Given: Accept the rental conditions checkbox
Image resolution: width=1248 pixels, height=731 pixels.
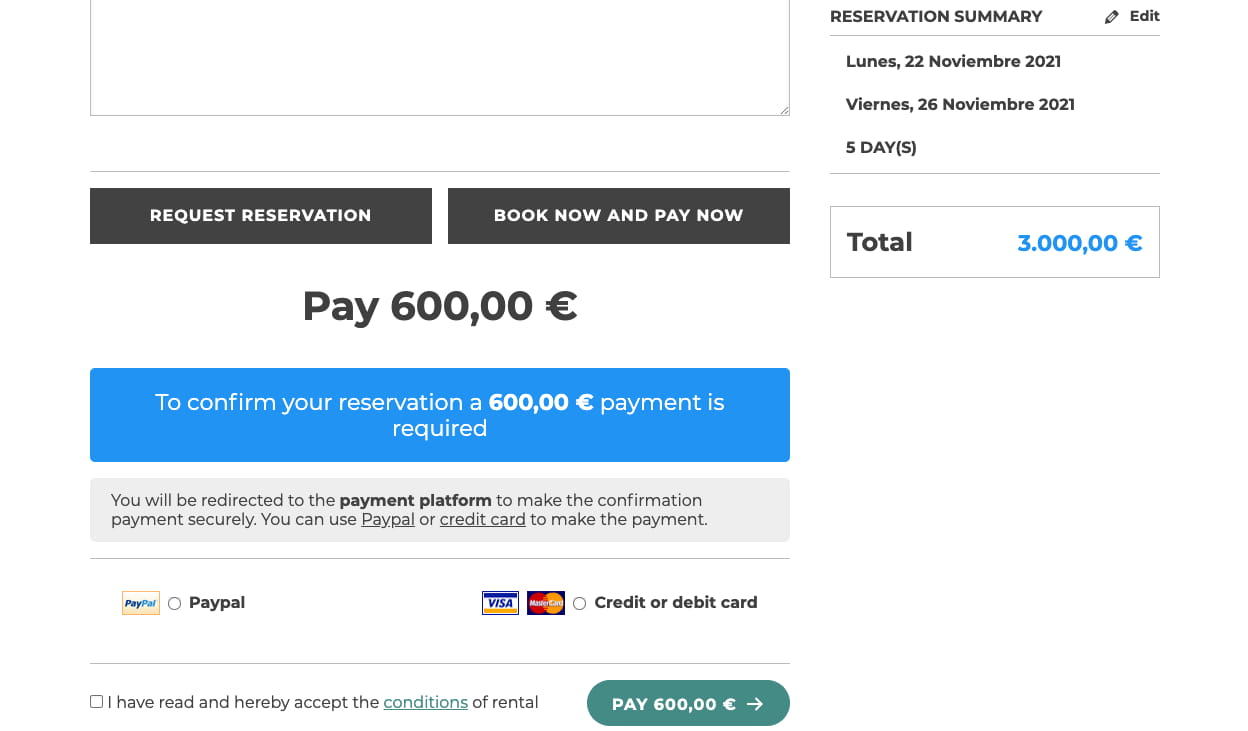Looking at the screenshot, I should 96,702.
